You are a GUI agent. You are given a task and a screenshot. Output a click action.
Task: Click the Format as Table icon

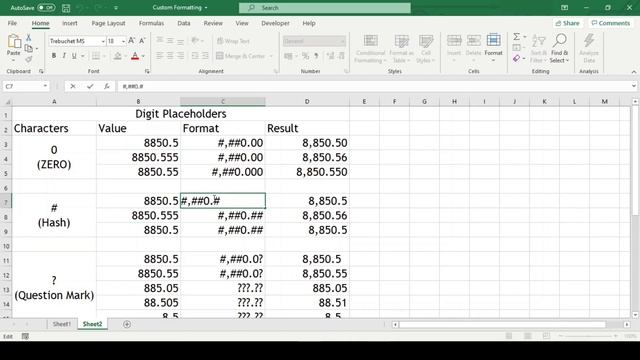coord(401,41)
